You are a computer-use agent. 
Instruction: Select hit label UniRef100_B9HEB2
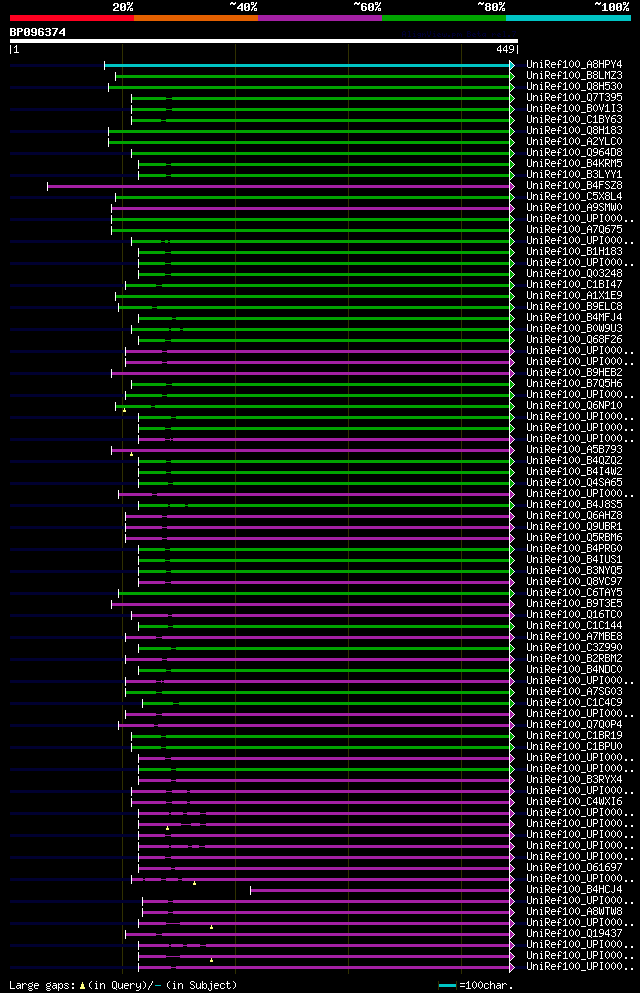[x=574, y=372]
